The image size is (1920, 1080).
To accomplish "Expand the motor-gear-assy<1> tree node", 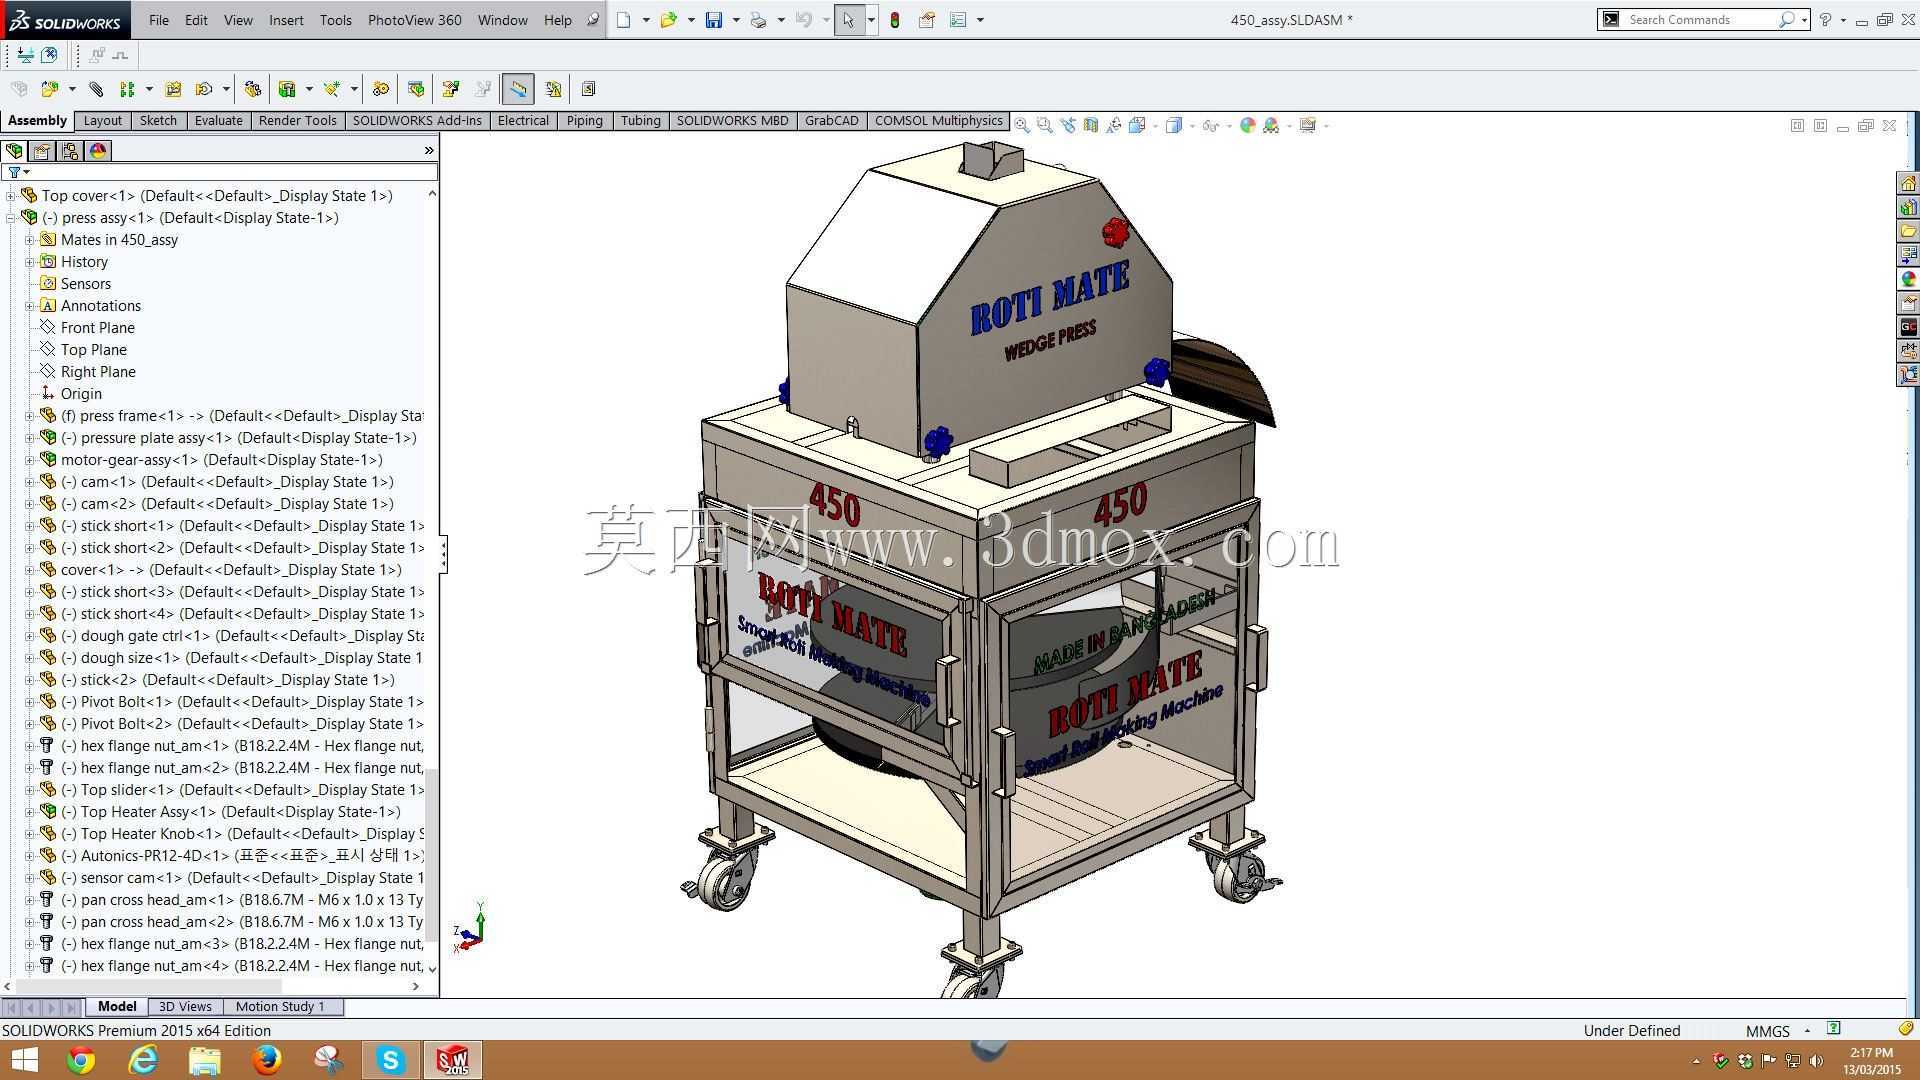I will point(30,460).
